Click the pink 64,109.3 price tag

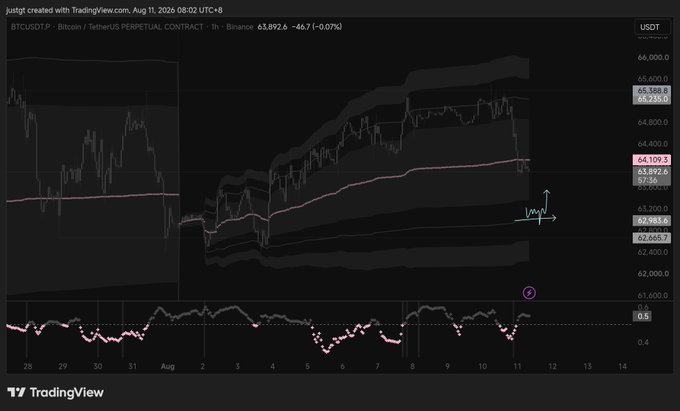tap(652, 160)
